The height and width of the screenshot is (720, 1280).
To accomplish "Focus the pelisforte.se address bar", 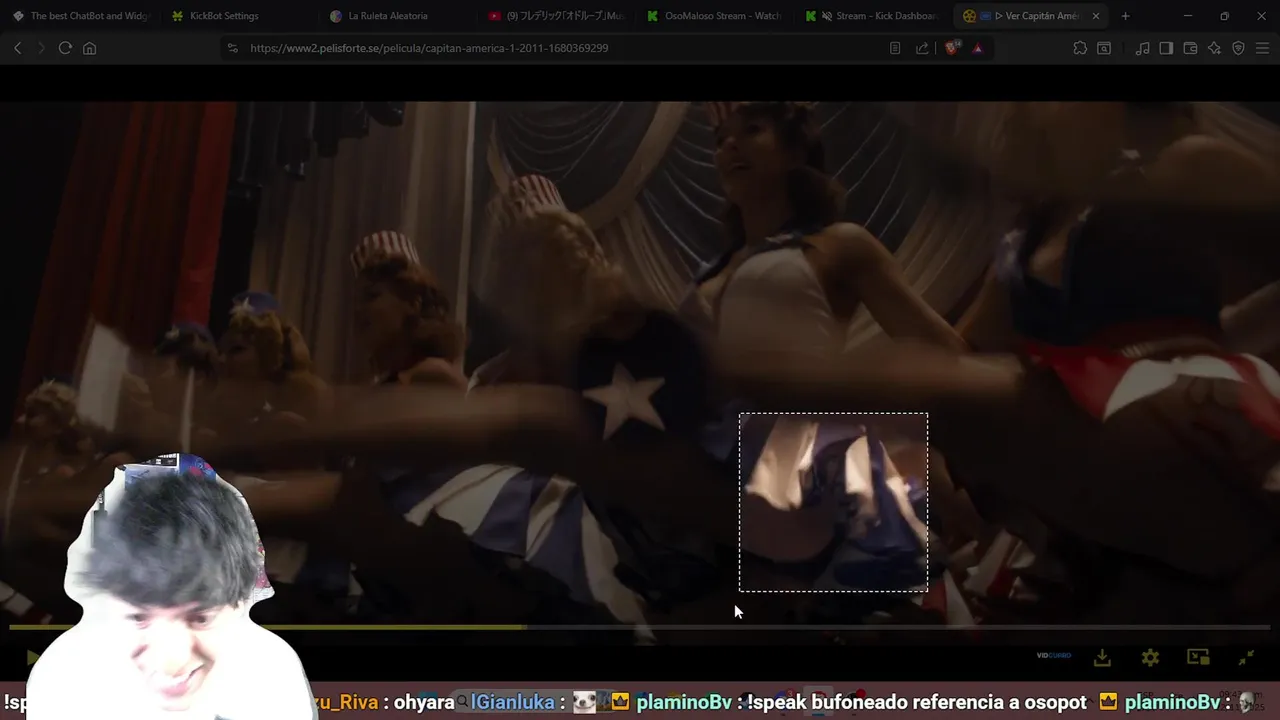I will (x=560, y=48).
